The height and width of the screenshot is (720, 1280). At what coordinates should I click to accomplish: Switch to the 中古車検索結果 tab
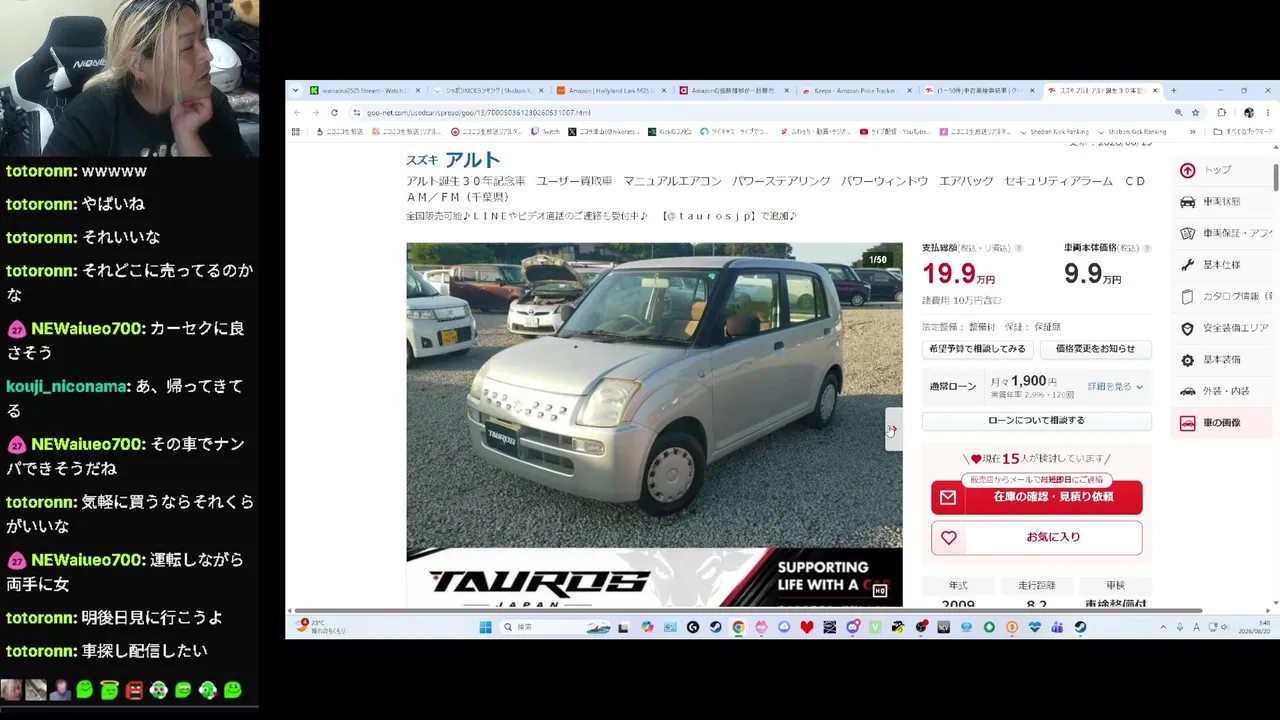[x=979, y=90]
